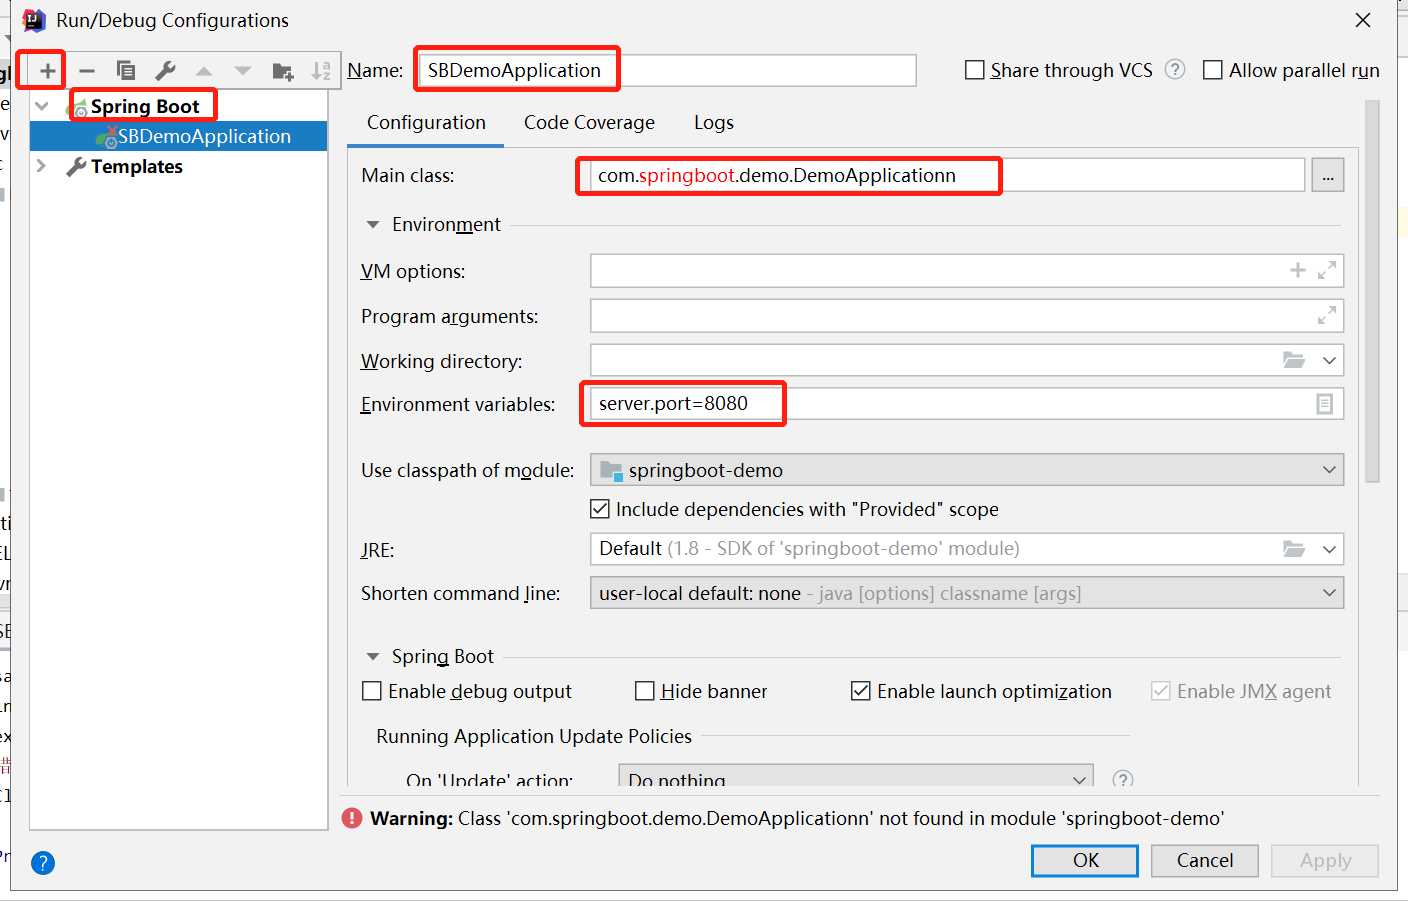
Task: Toggle Enable JMX agent checkbox
Action: pos(1161,691)
